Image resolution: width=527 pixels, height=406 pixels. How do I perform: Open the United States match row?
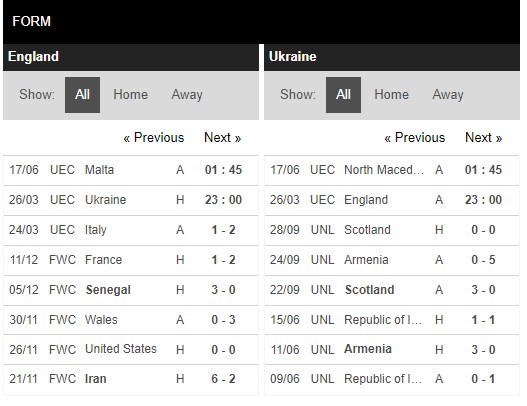click(131, 350)
